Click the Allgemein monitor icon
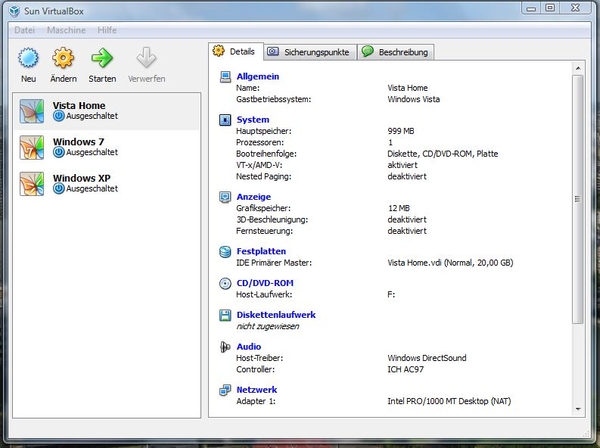This screenshot has height=448, width=600. click(225, 77)
